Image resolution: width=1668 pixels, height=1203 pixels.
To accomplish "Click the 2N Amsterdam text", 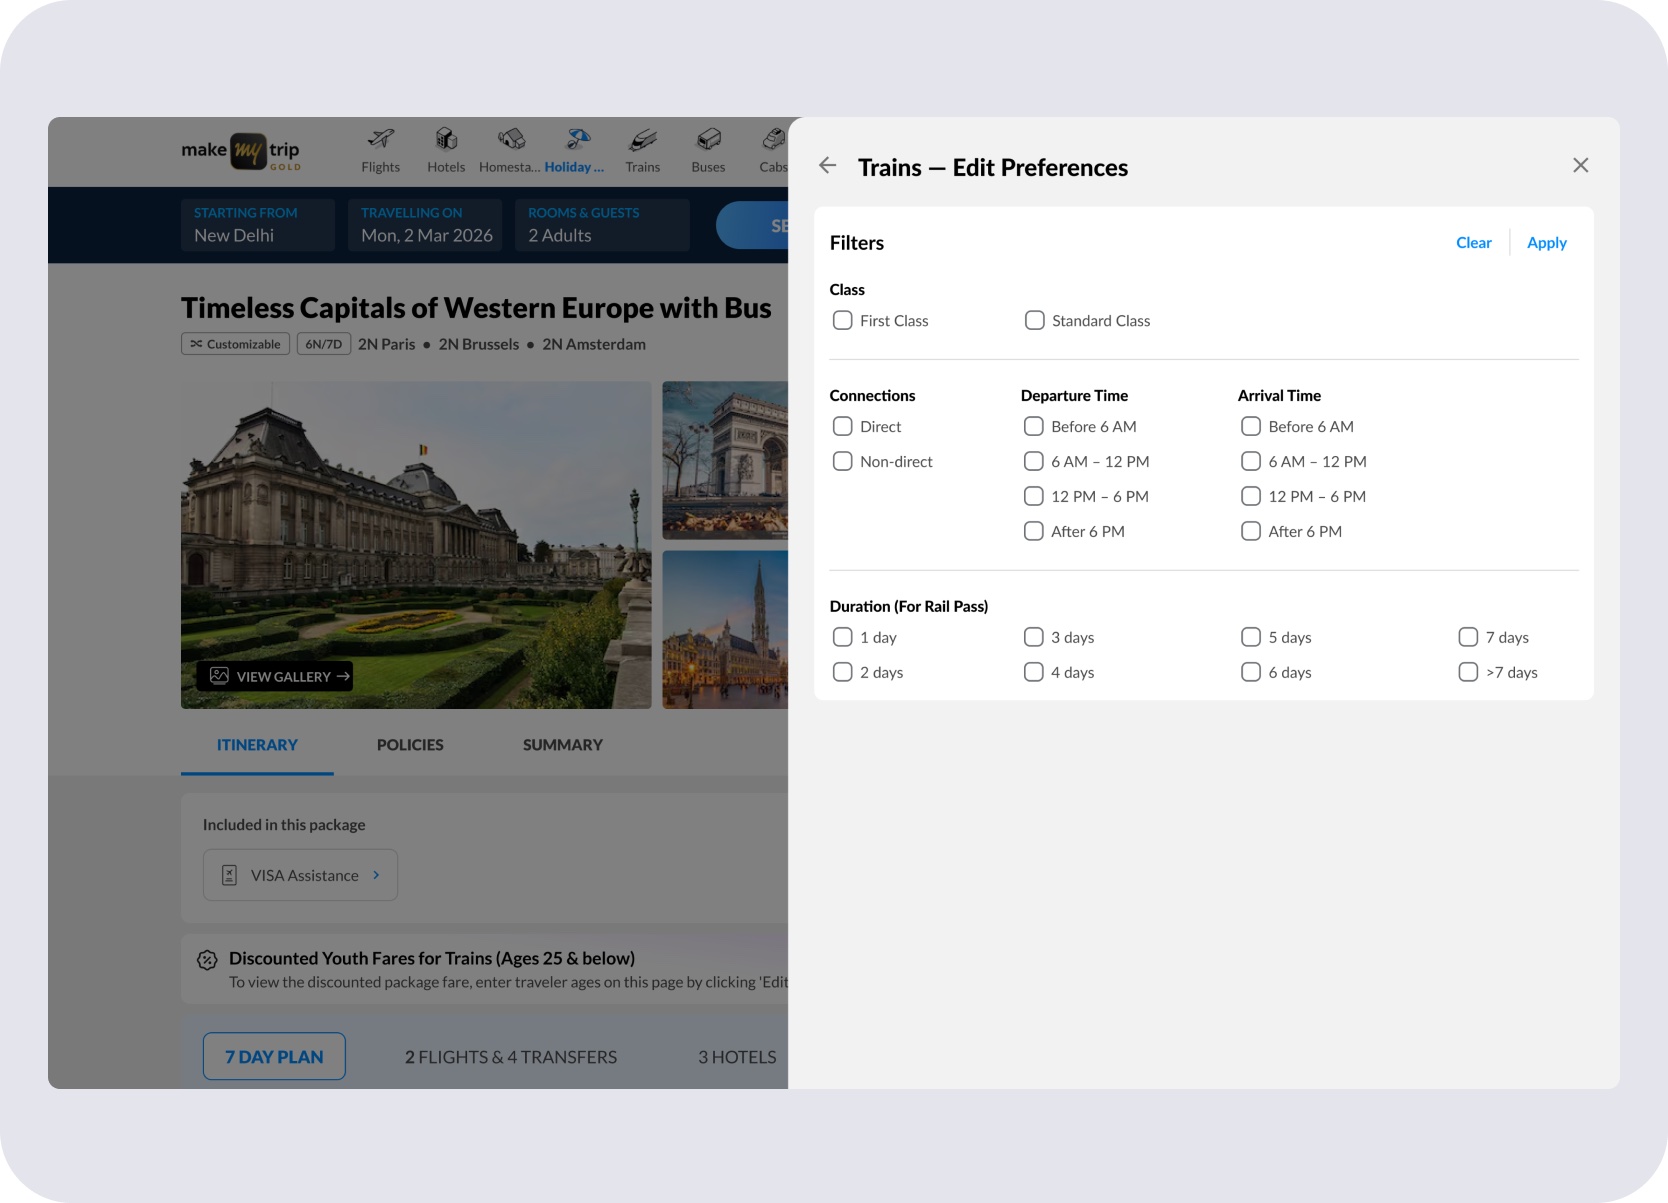I will (x=594, y=344).
